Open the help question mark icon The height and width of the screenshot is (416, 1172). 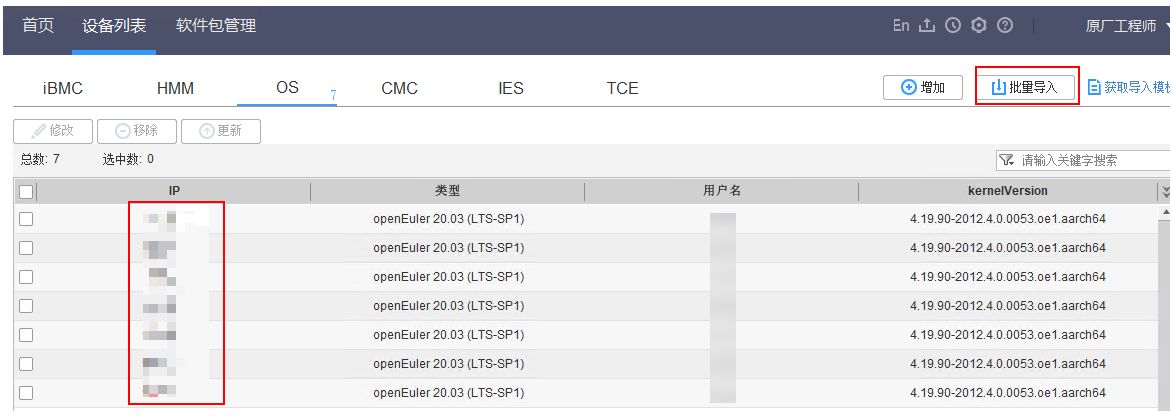point(1005,25)
